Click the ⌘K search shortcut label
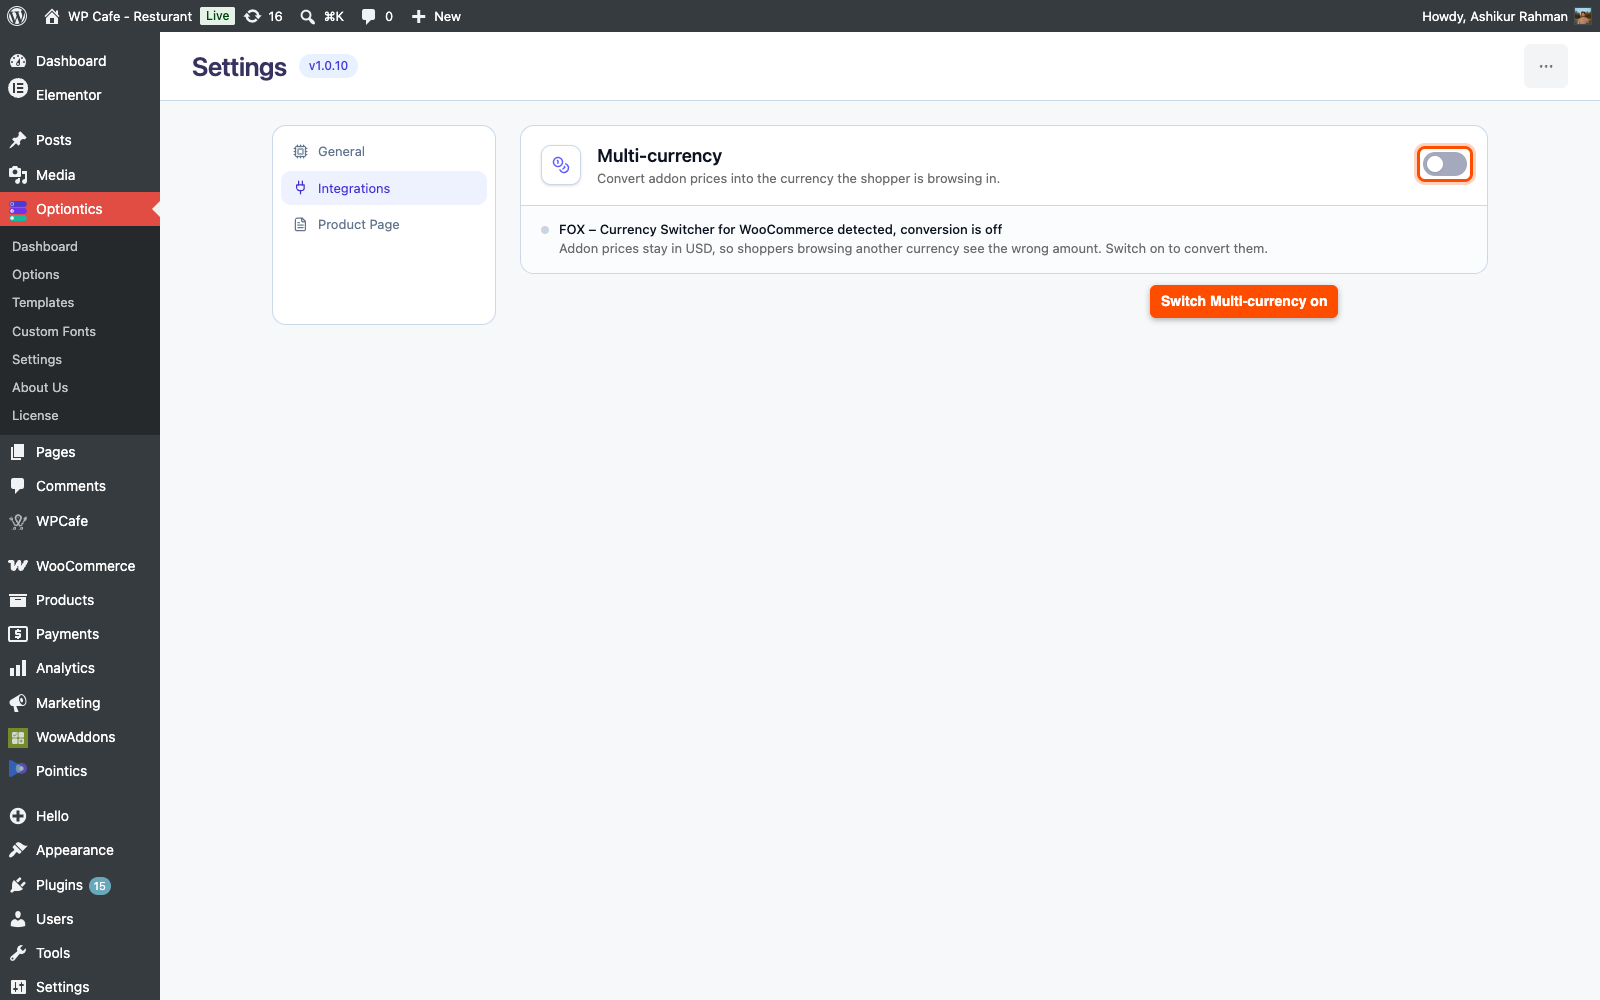Screen dimensions: 1600x1000 tap(334, 16)
